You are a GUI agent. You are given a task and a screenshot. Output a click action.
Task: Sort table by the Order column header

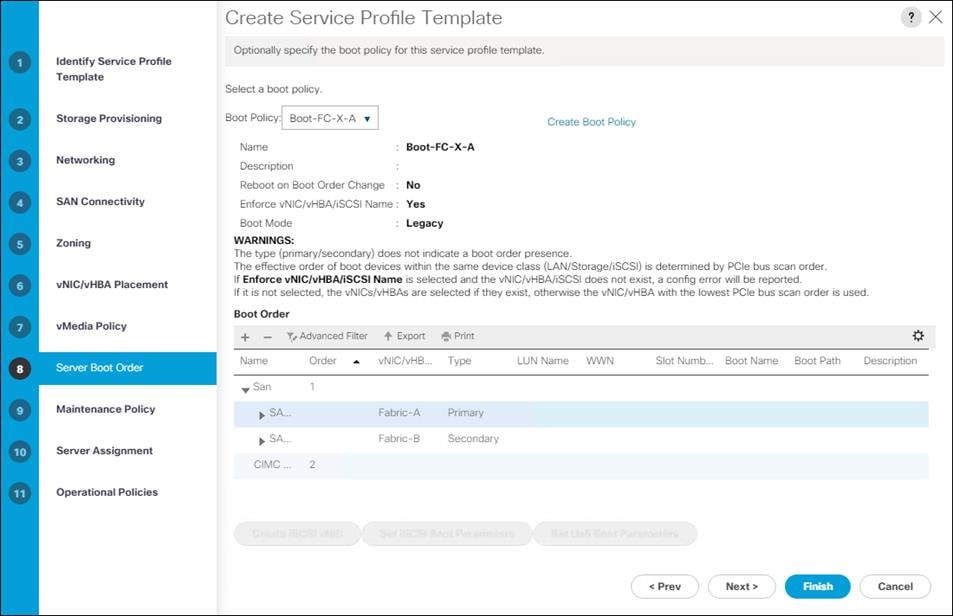click(x=323, y=361)
